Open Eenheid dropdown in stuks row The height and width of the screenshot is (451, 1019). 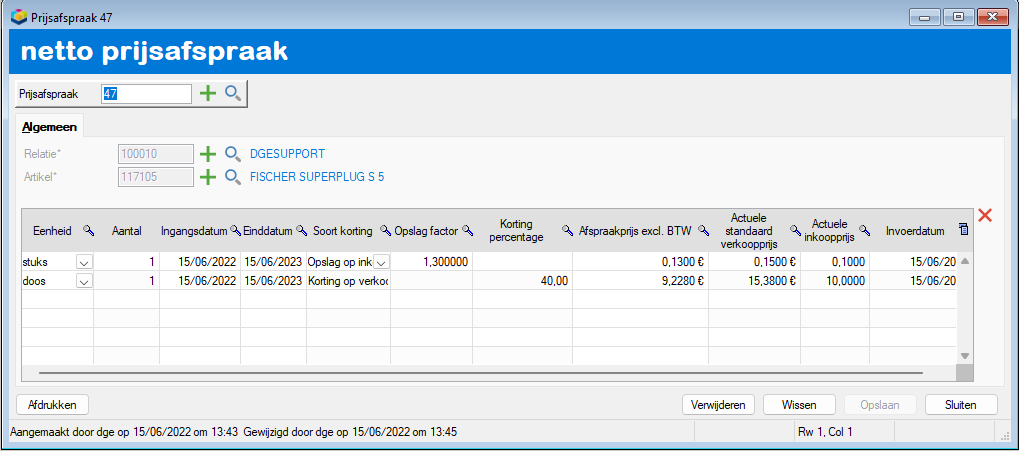click(84, 262)
